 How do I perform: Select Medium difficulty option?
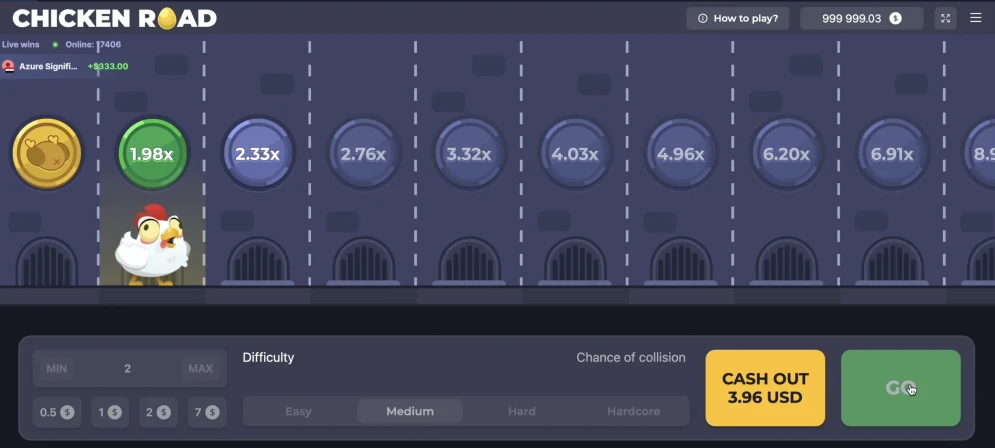point(410,411)
